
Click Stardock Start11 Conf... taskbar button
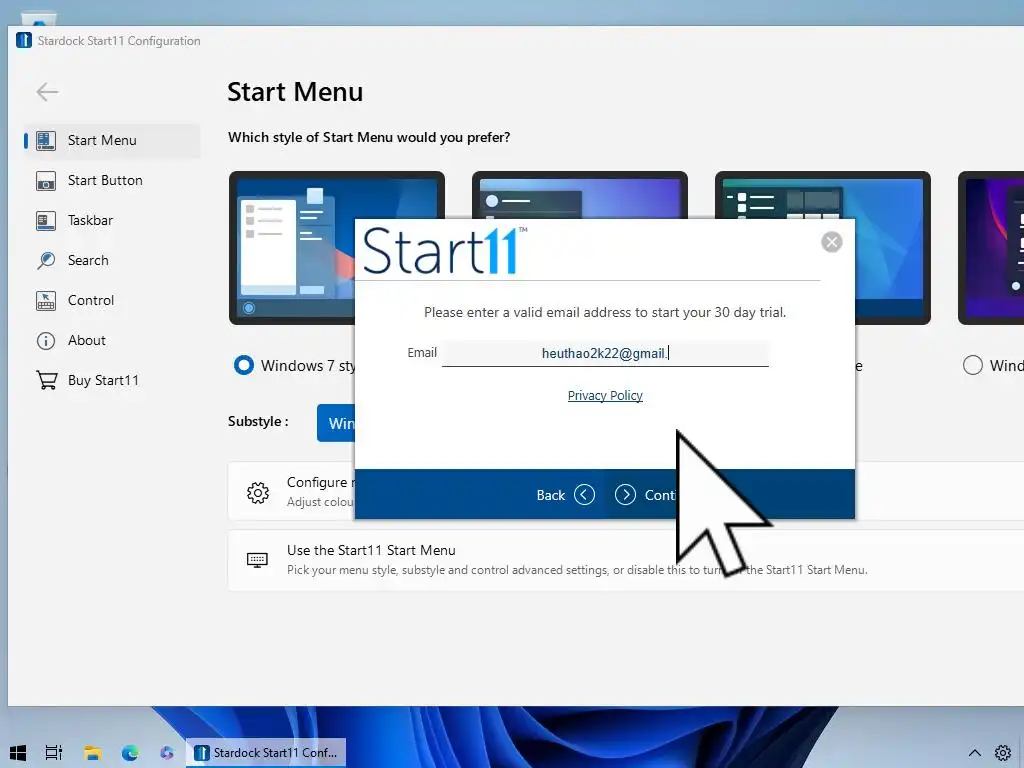tap(266, 753)
